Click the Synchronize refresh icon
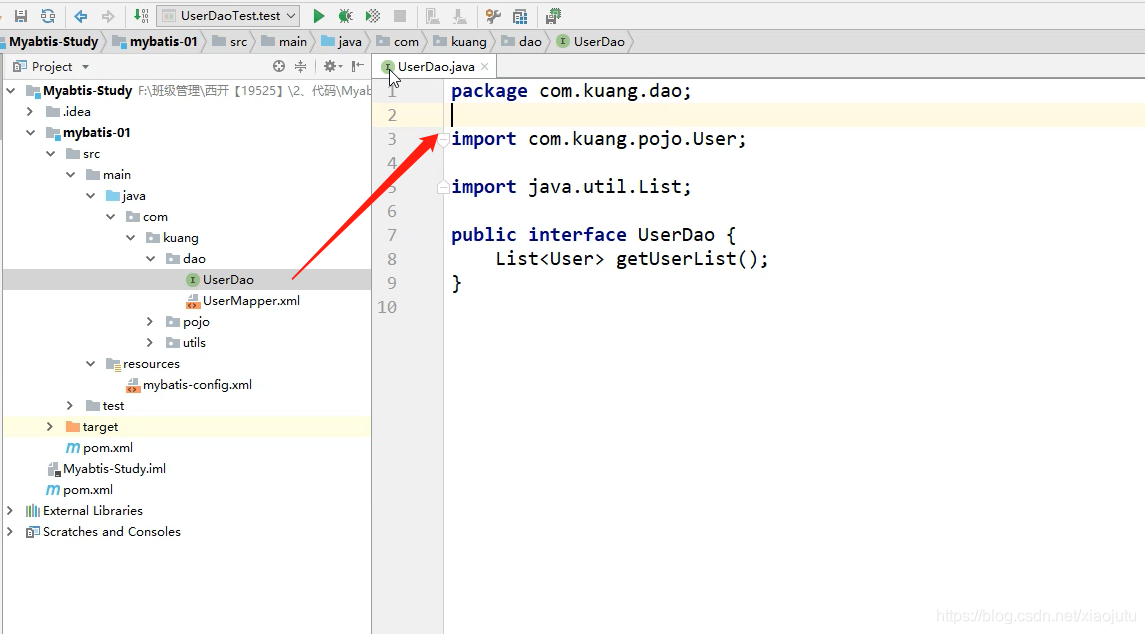This screenshot has width=1145, height=634. [x=47, y=15]
